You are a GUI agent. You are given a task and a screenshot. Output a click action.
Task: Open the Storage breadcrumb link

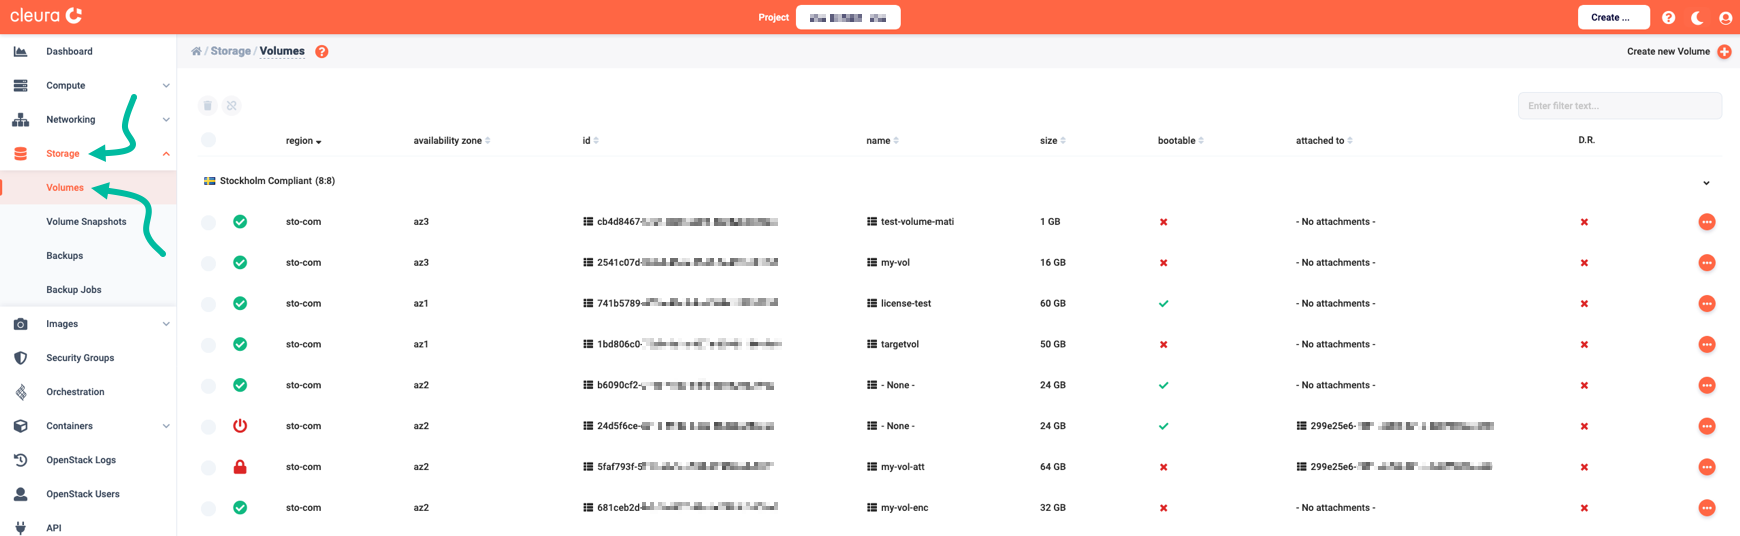pyautogui.click(x=230, y=51)
